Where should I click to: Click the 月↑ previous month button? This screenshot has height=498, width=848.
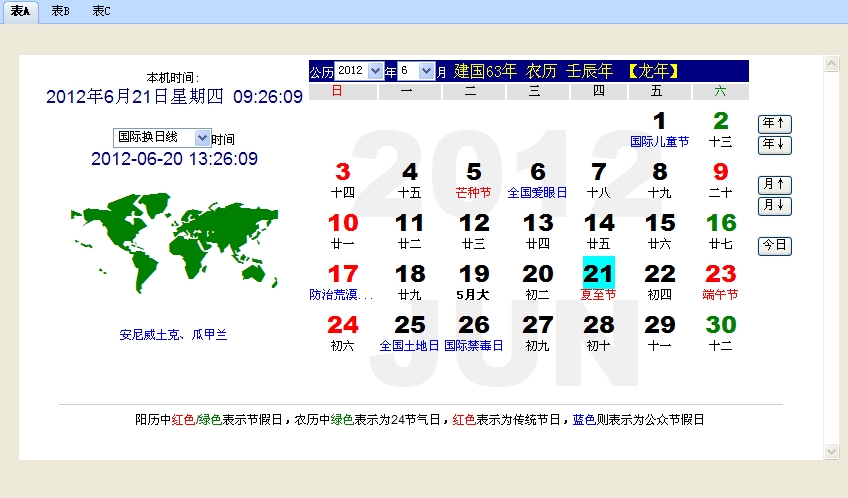click(x=774, y=185)
